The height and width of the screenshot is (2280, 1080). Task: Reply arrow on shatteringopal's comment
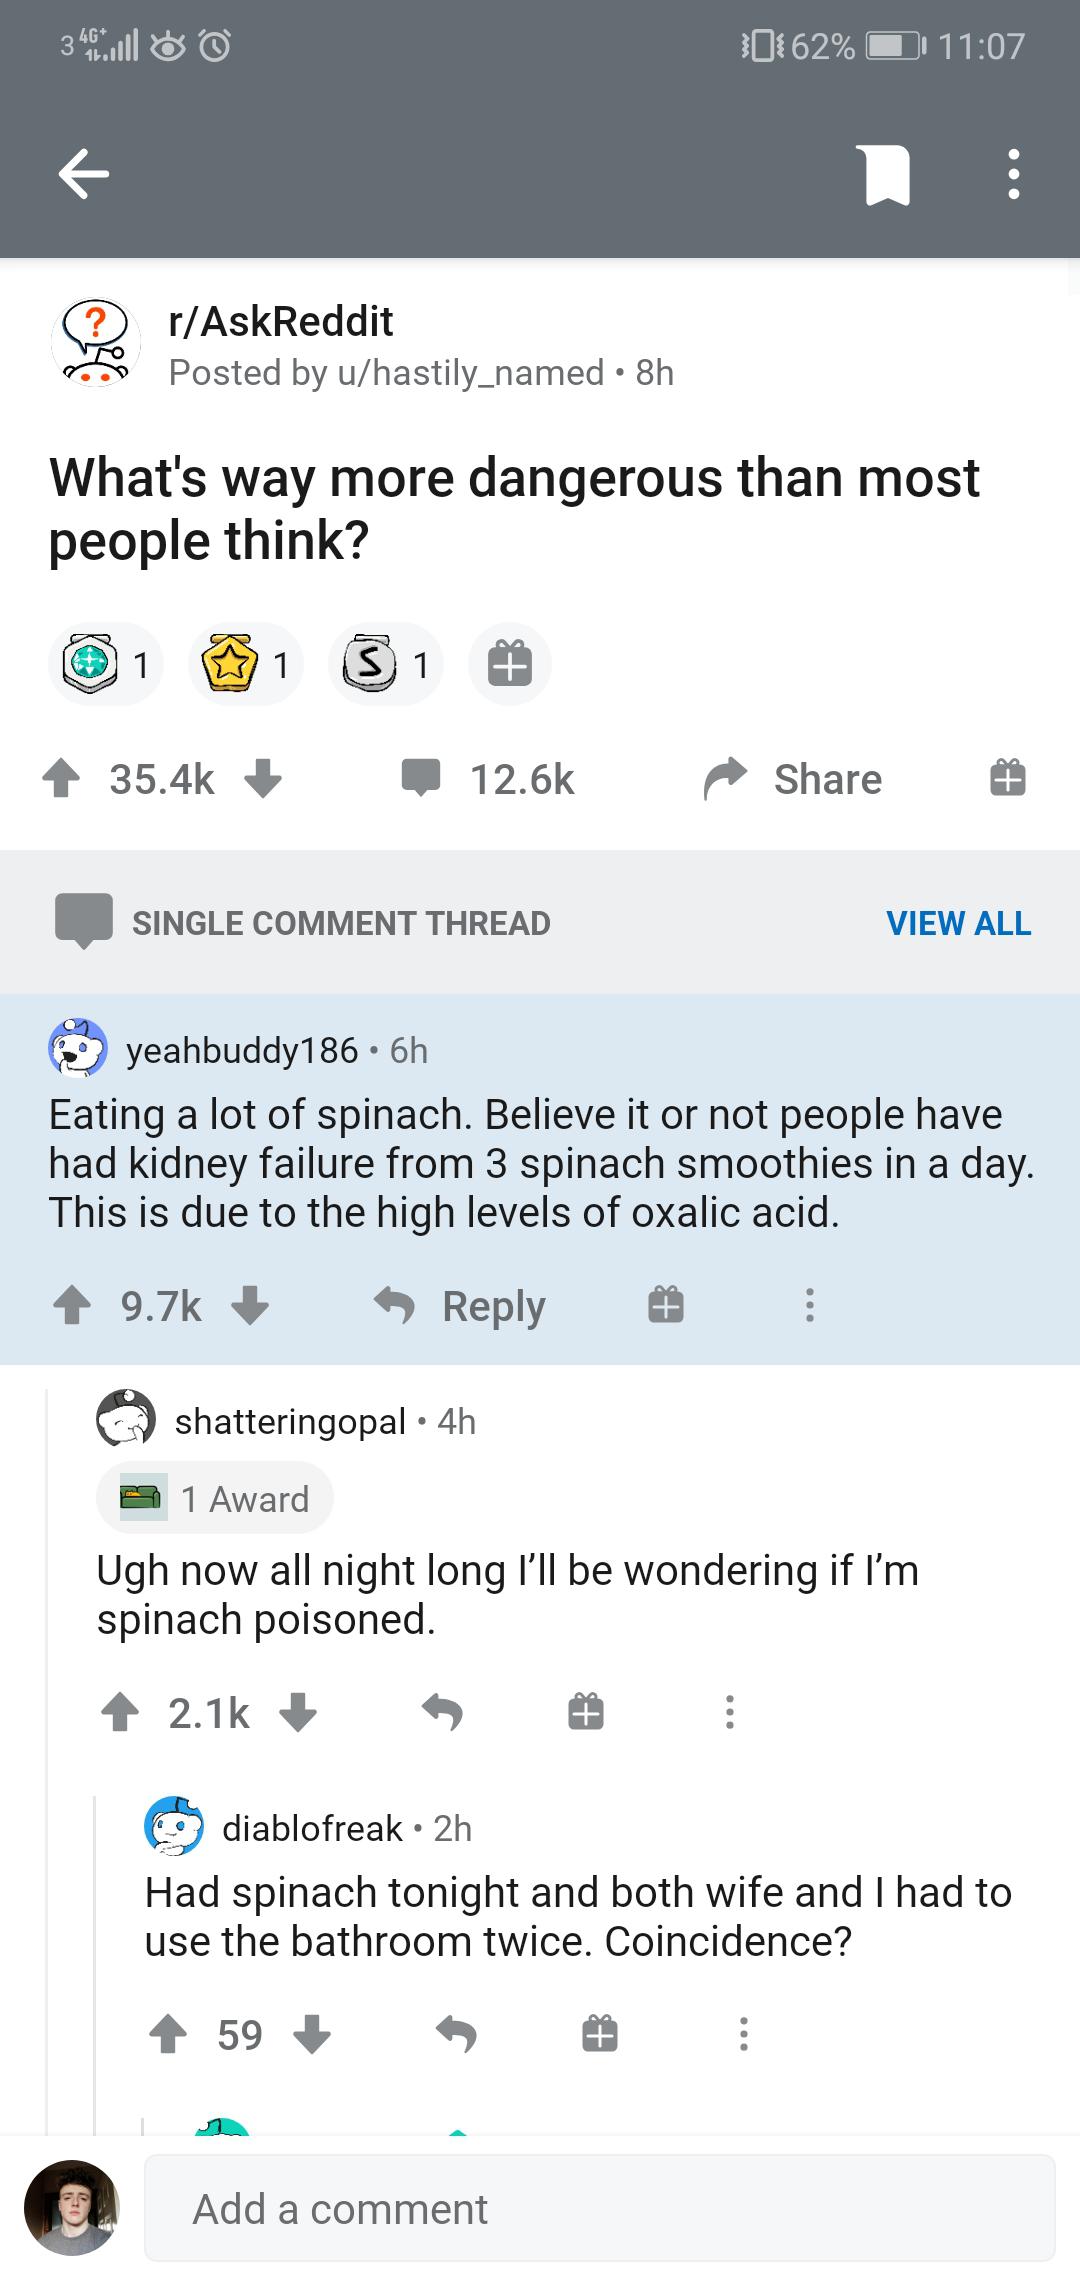pyautogui.click(x=442, y=1713)
